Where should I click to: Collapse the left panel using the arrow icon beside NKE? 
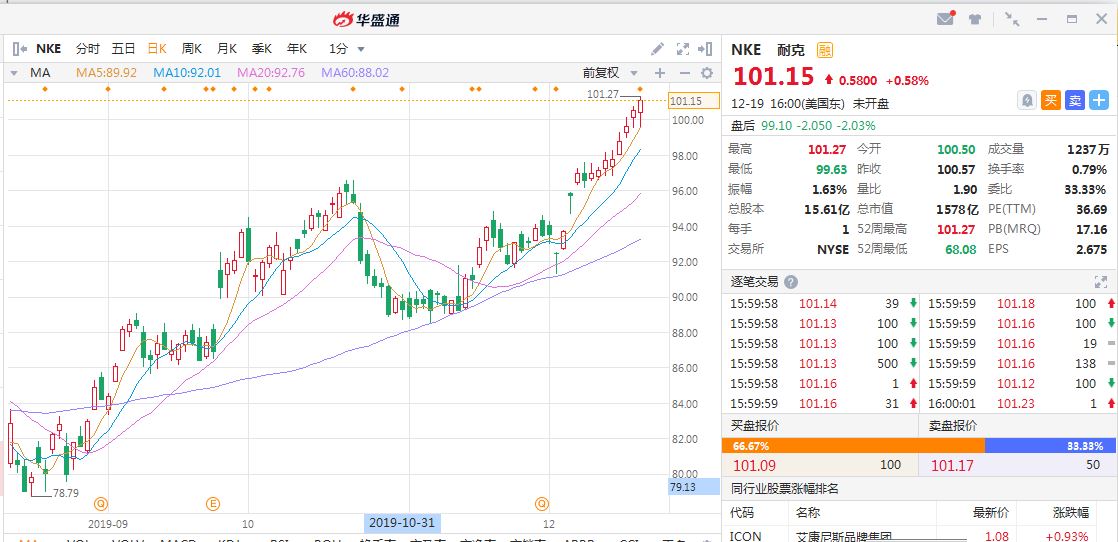tap(19, 48)
